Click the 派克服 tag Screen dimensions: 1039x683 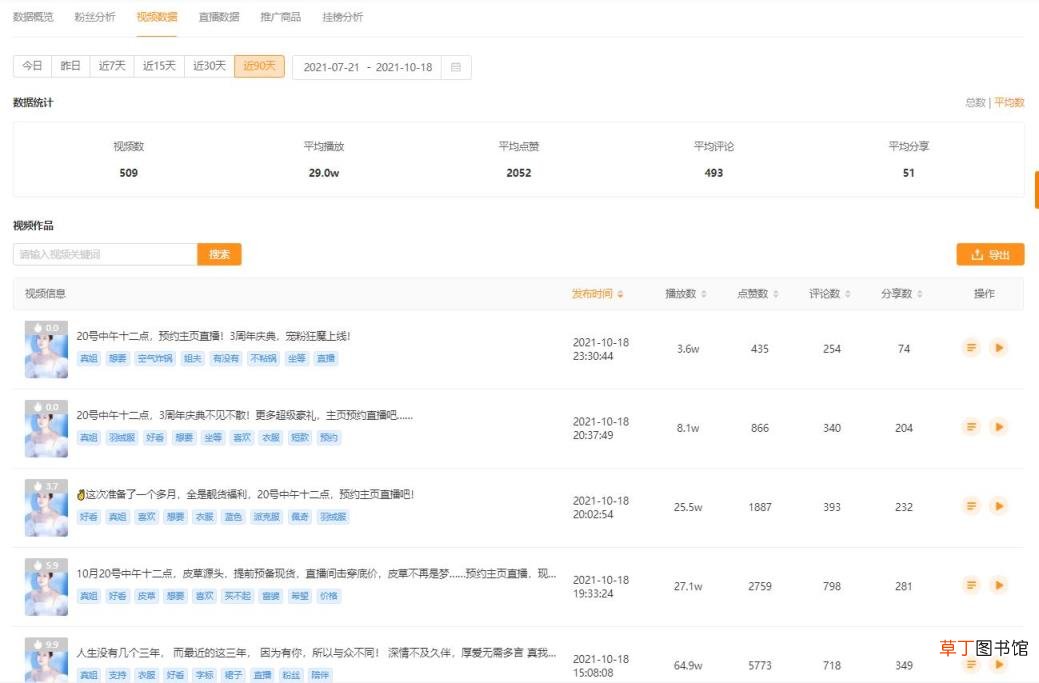[266, 517]
